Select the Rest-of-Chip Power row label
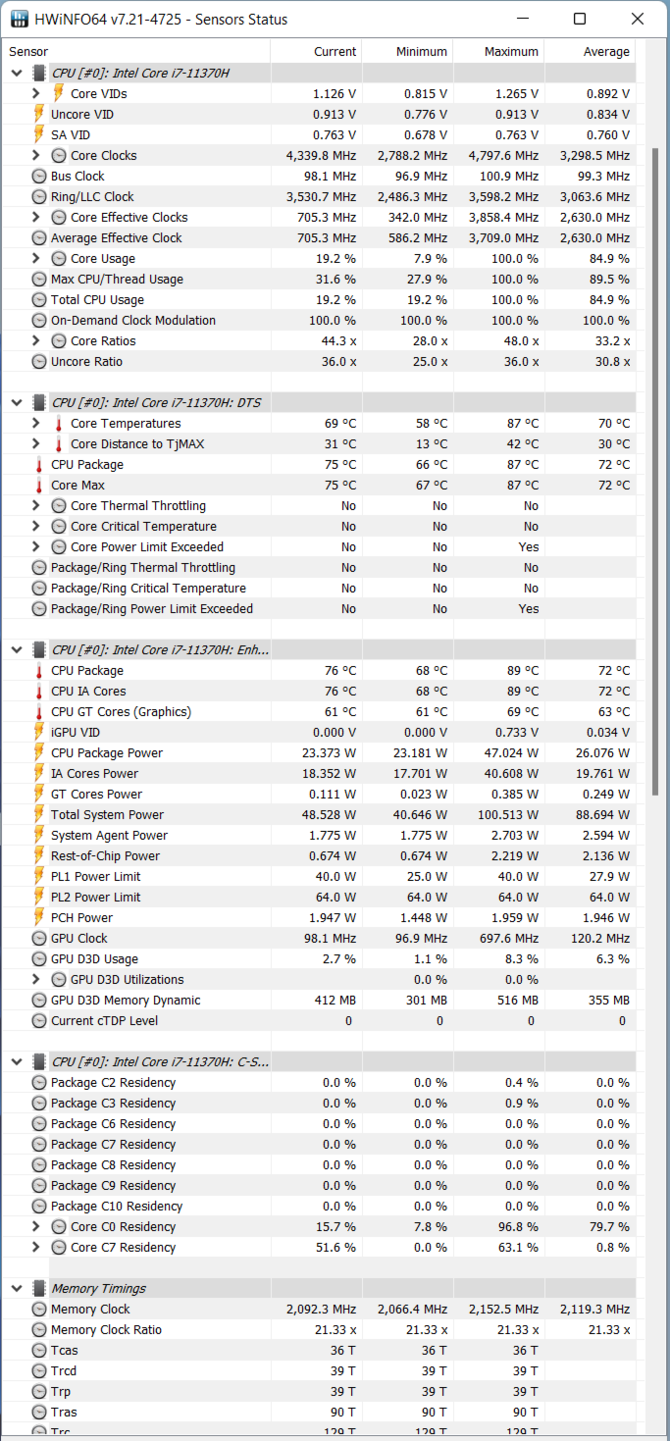 pos(105,856)
